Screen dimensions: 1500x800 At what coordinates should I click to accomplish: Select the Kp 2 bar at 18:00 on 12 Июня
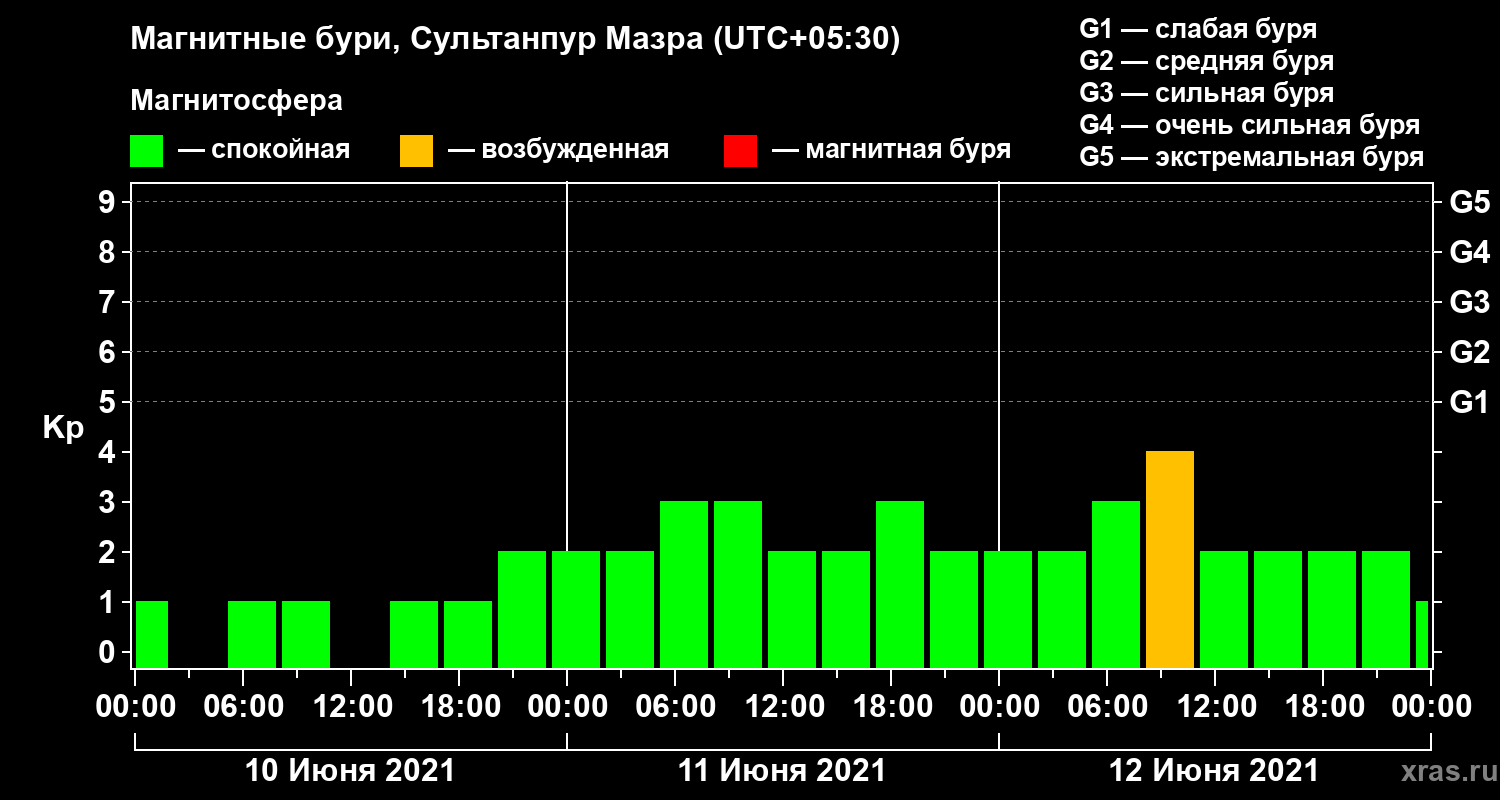click(x=1332, y=610)
